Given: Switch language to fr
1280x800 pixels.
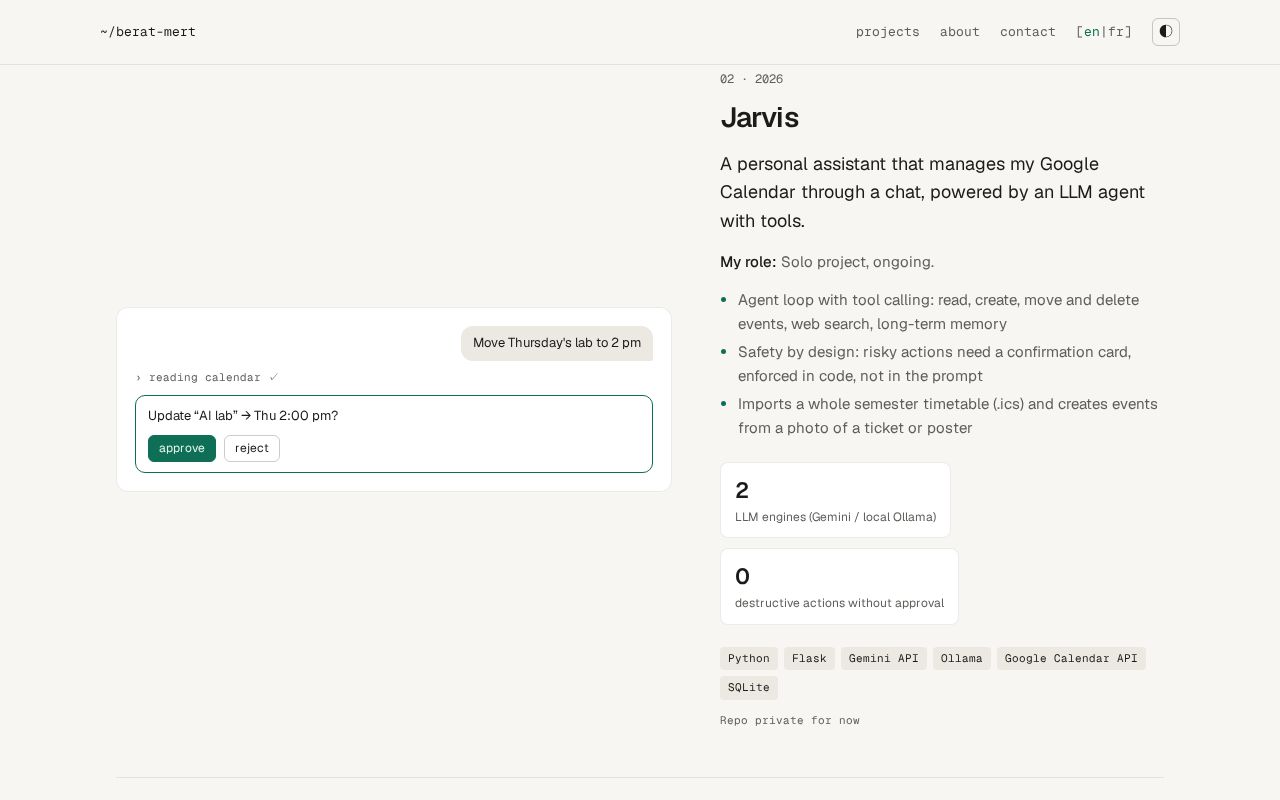Looking at the screenshot, I should (1116, 32).
